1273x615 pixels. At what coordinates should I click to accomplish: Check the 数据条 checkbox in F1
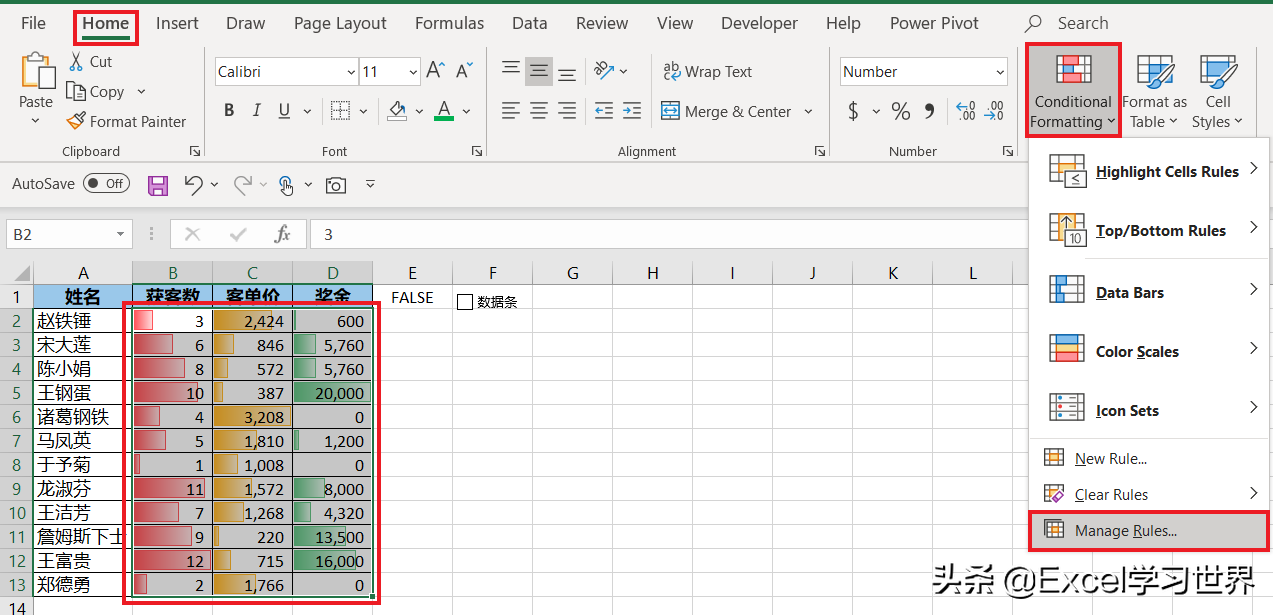coord(464,301)
